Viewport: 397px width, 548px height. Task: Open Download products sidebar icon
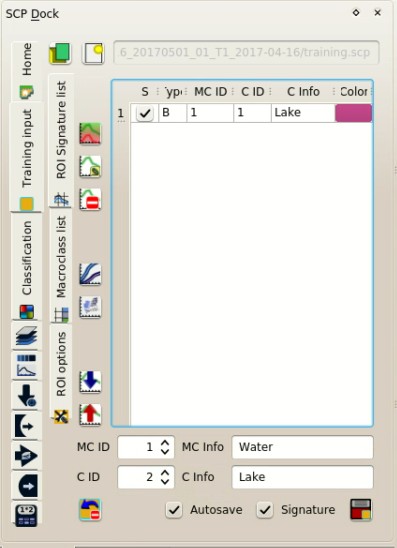[x=26, y=396]
